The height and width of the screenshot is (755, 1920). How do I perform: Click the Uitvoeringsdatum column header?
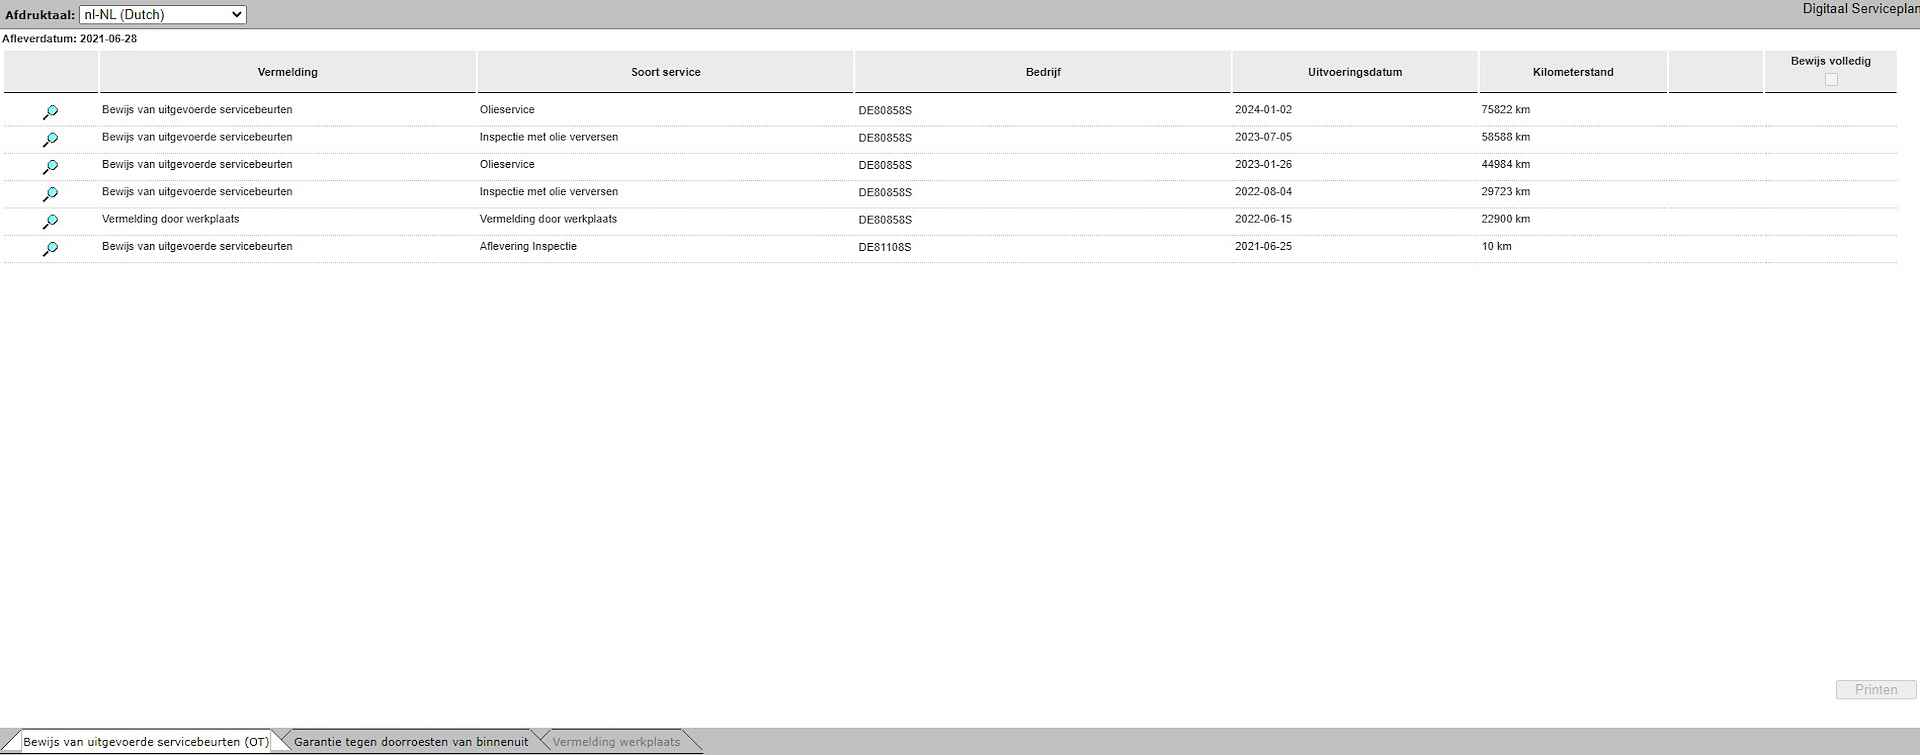1355,72
